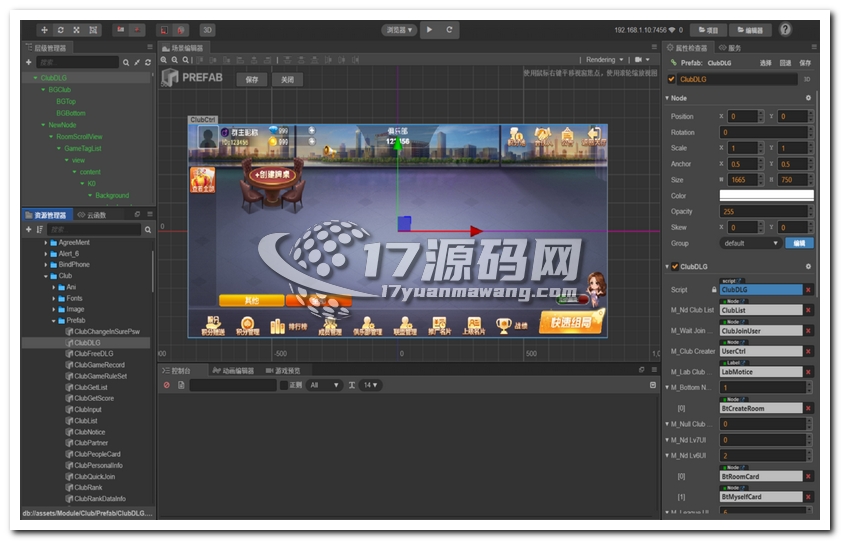Open the Group default dropdown
The height and width of the screenshot is (541, 841).
[x=750, y=243]
